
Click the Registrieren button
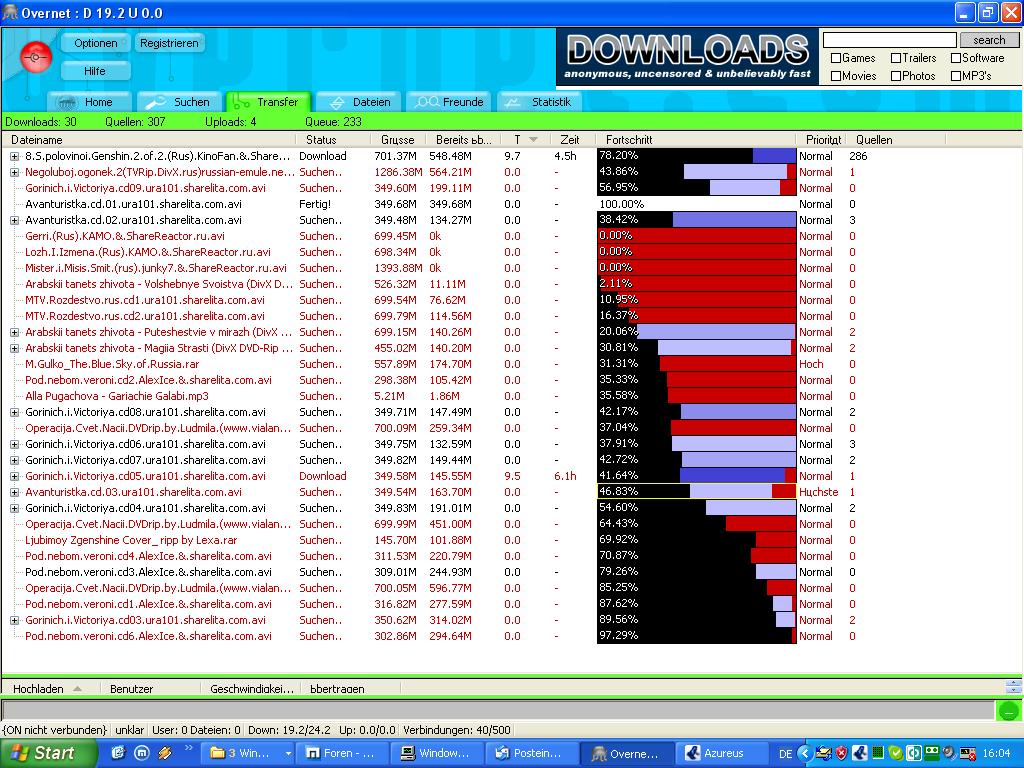[169, 43]
